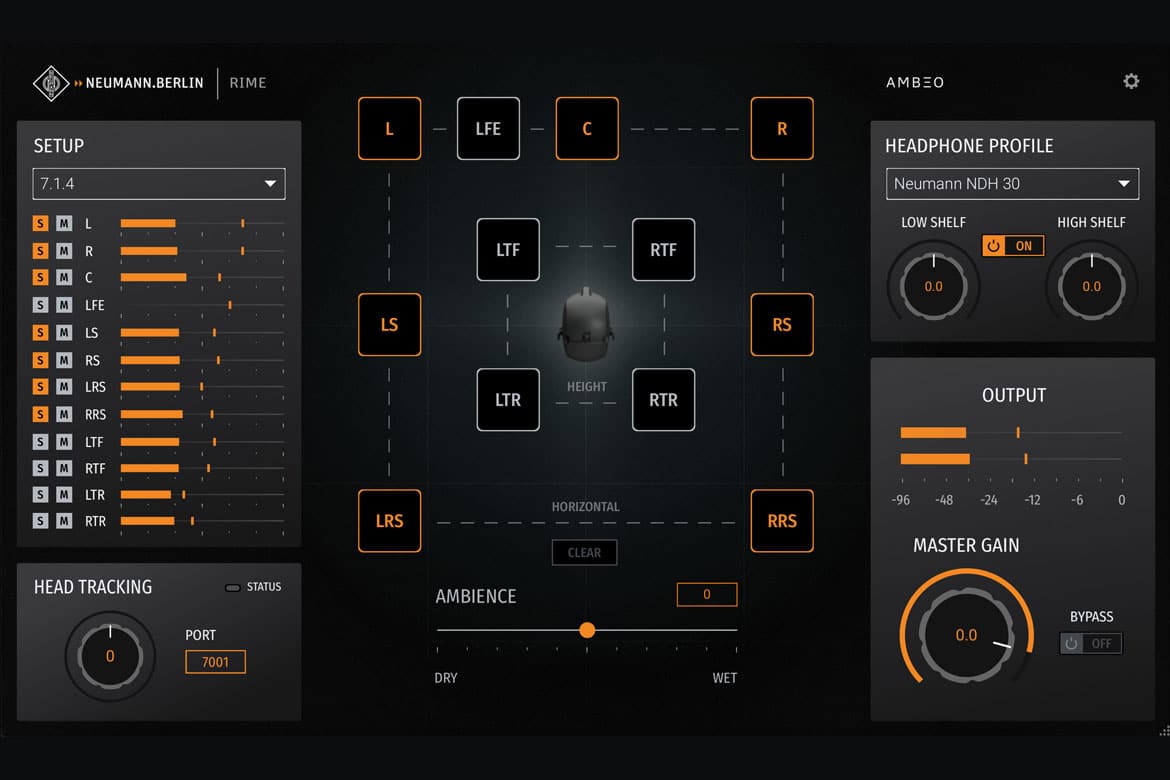Open the Neumann NDH 30 profile dropdown
Image resolution: width=1170 pixels, height=780 pixels.
(x=1012, y=184)
